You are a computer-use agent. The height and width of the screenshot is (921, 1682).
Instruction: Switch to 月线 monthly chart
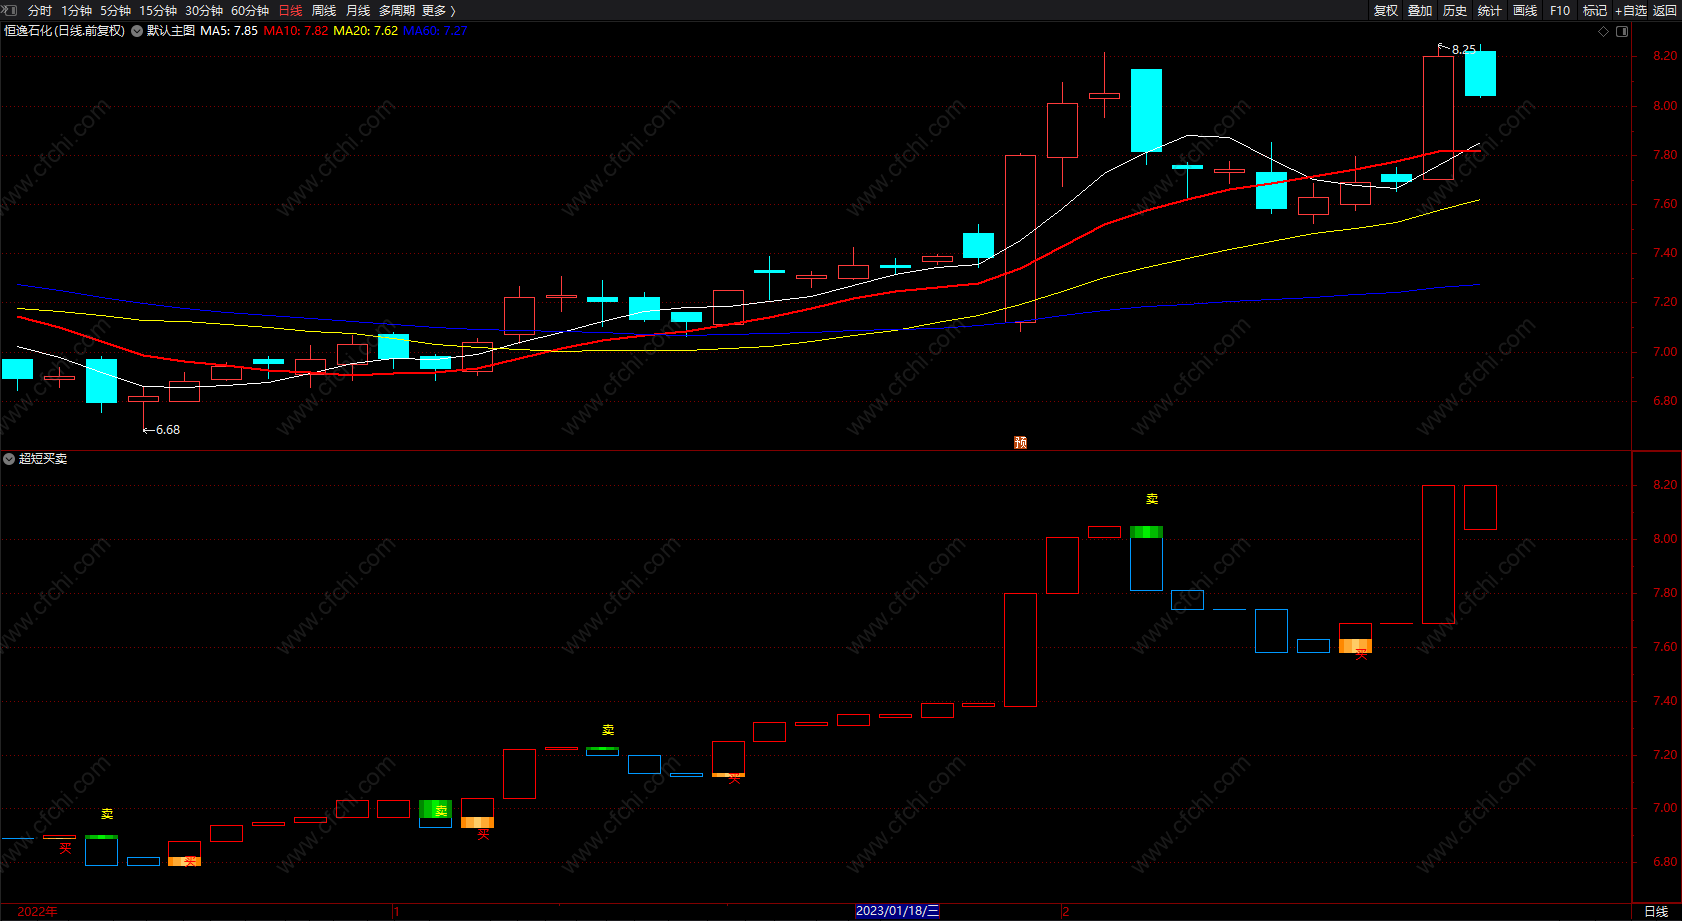358,10
